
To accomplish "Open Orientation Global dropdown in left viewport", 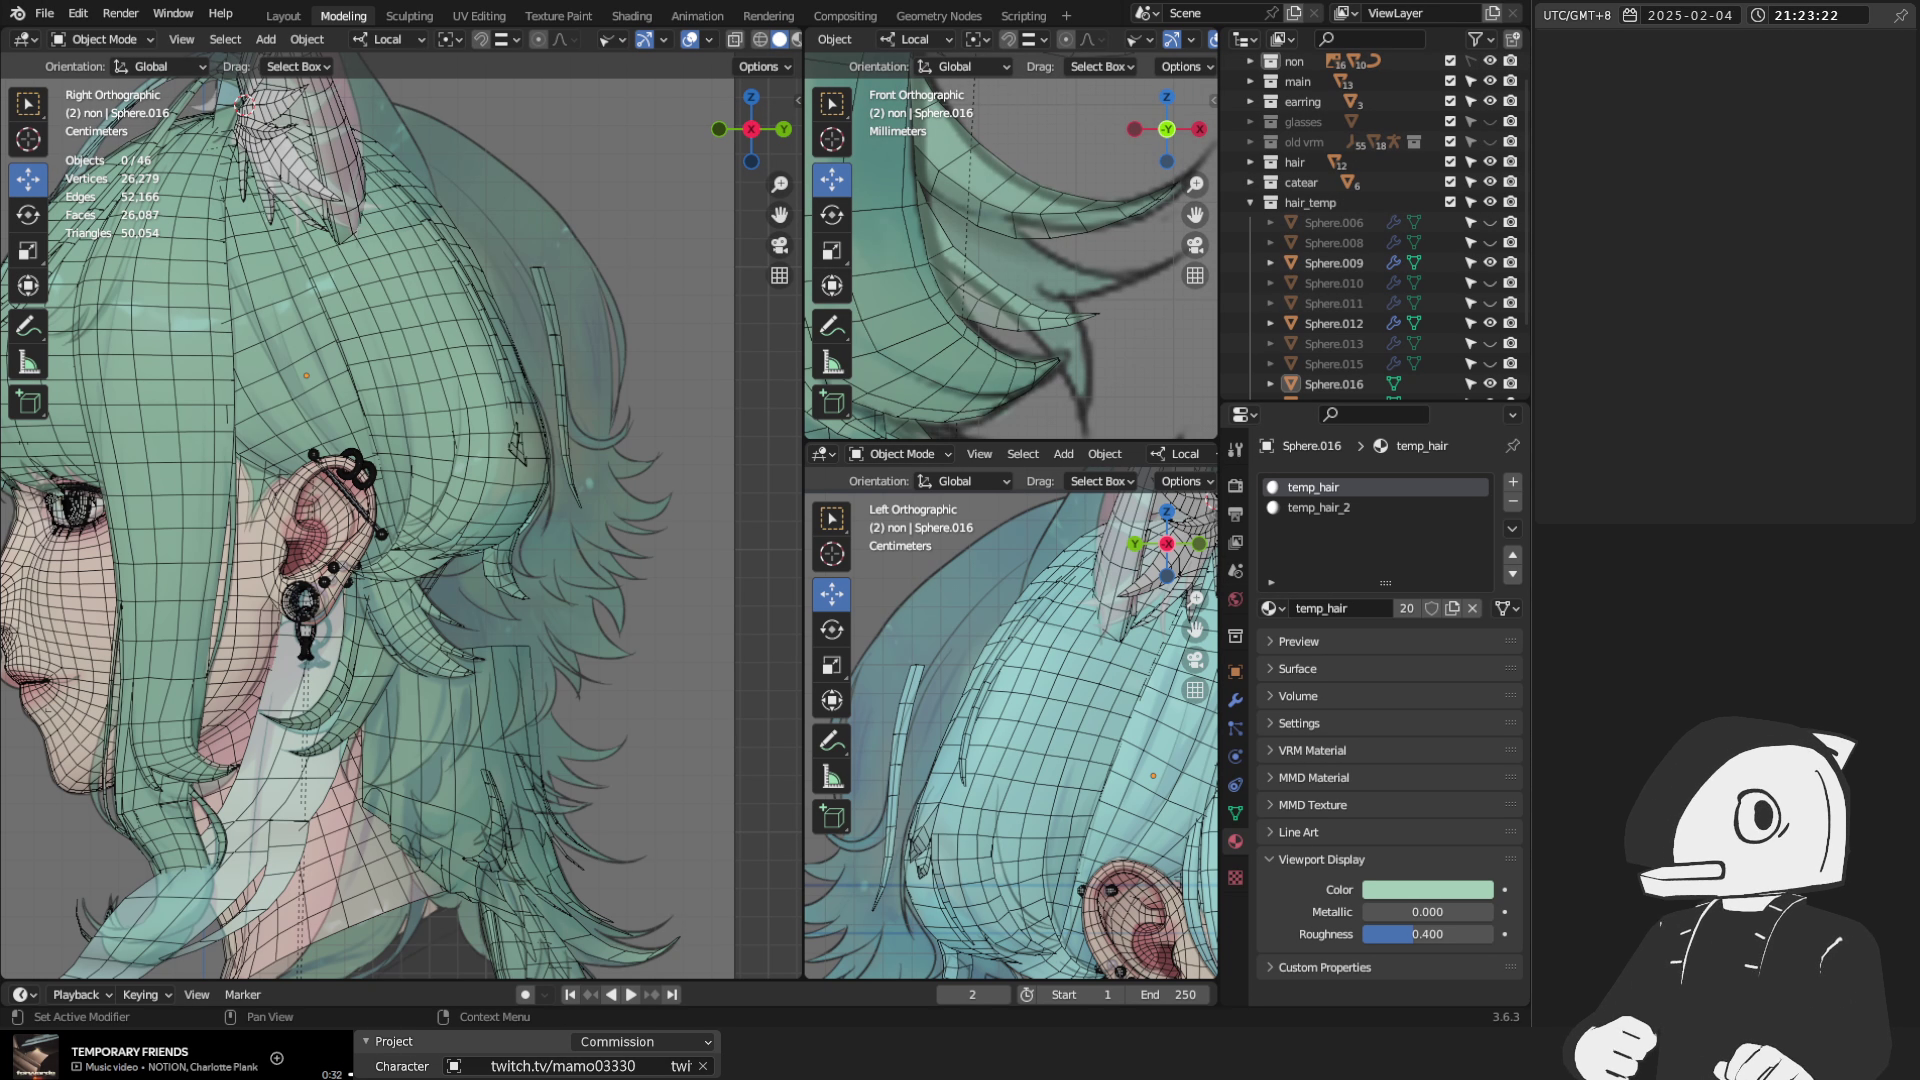I will pyautogui.click(x=160, y=66).
